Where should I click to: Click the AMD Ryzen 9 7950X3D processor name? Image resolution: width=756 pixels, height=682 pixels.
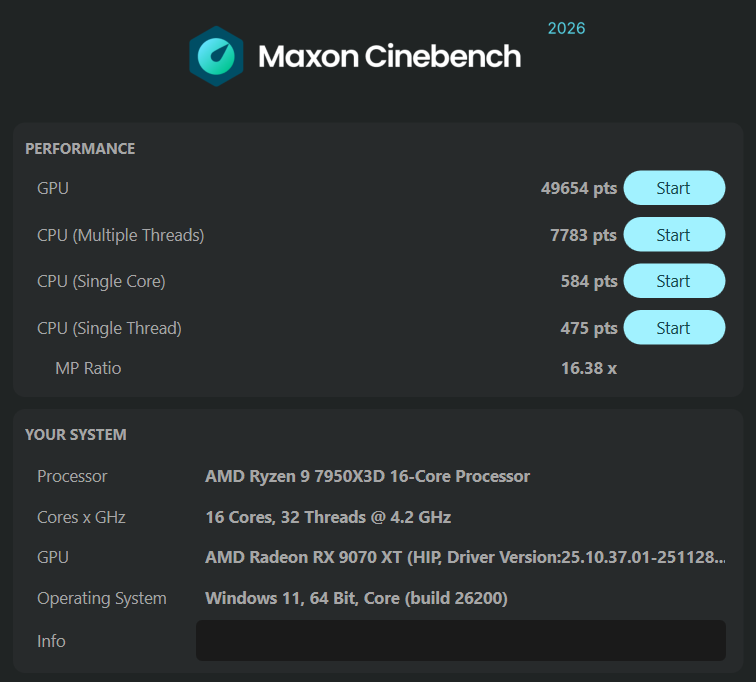(x=367, y=476)
